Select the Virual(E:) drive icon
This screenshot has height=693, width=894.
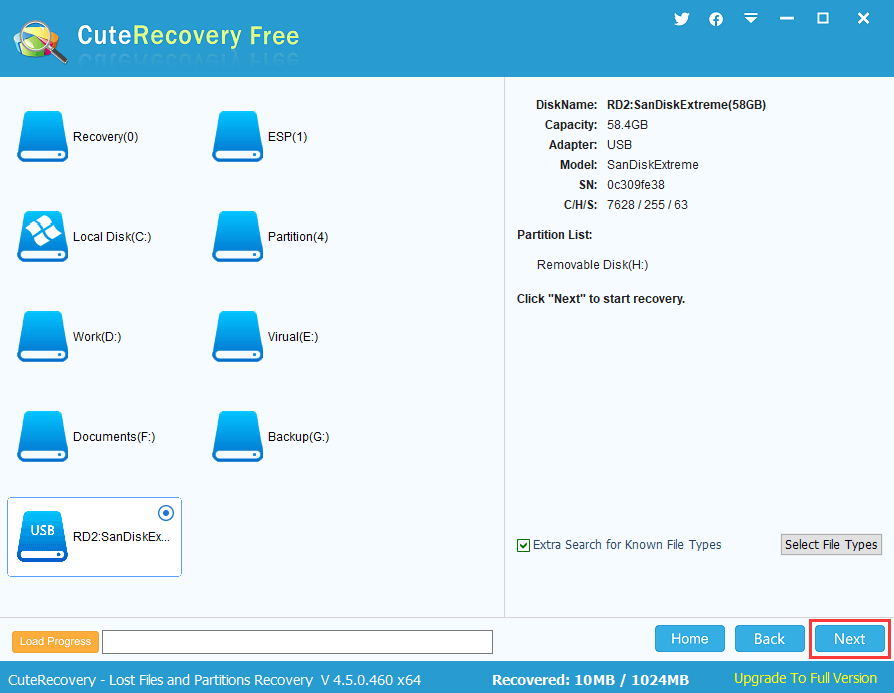point(237,337)
